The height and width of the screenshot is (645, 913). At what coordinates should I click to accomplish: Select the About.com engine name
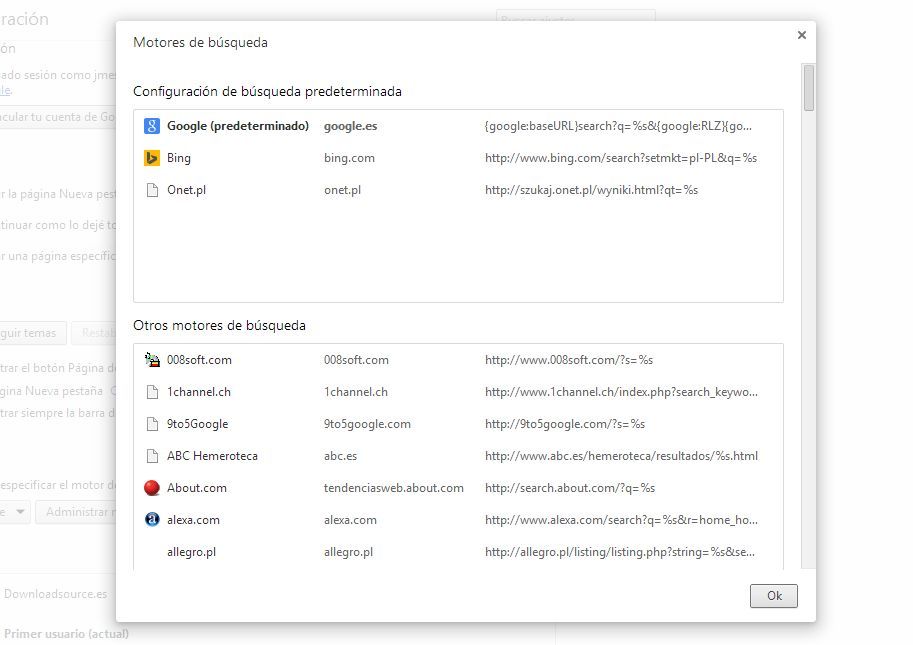pyautogui.click(x=197, y=488)
